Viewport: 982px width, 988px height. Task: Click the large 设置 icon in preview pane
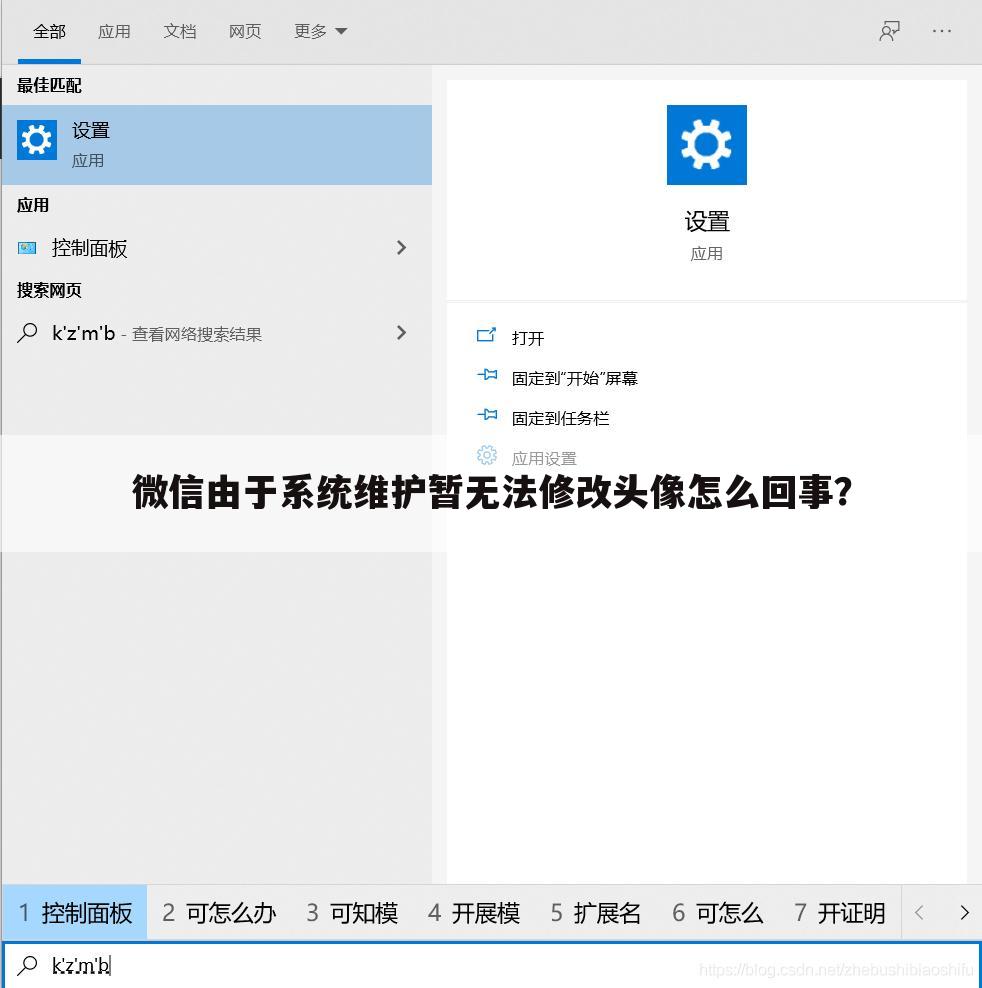pos(707,145)
